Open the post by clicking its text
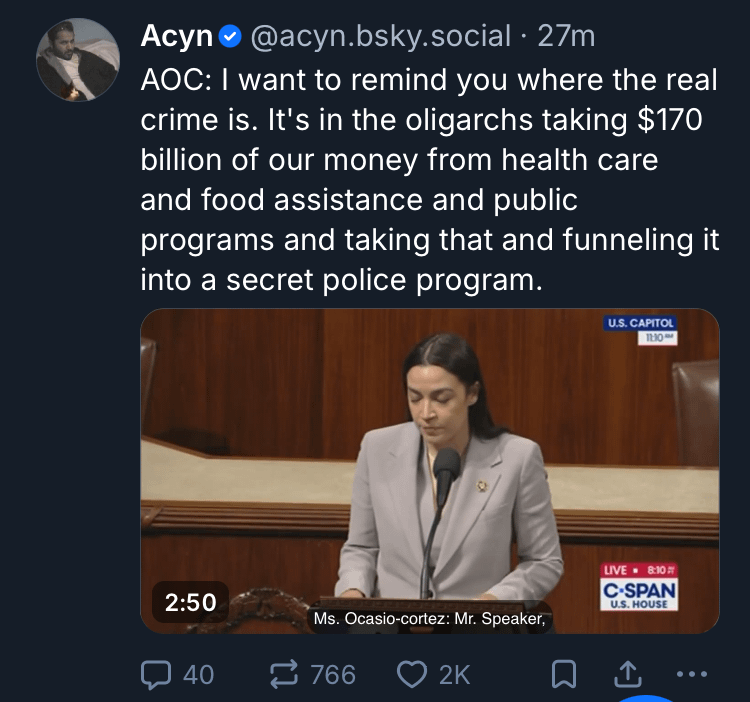750x702 pixels. click(420, 180)
